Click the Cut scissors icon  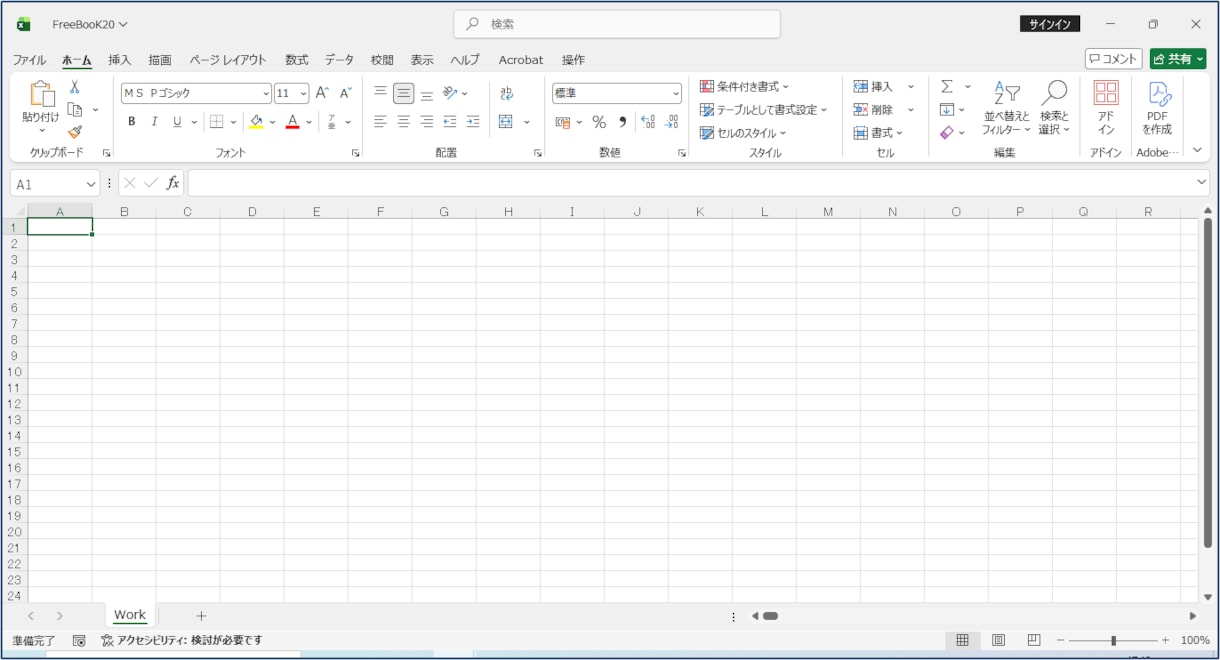click(x=75, y=87)
